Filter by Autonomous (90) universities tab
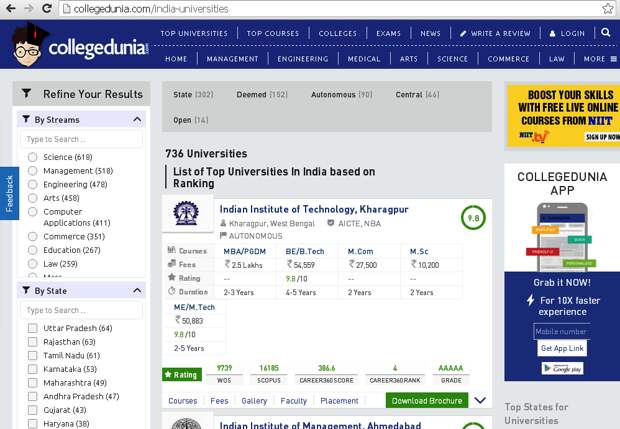The width and height of the screenshot is (620, 429). (x=342, y=94)
